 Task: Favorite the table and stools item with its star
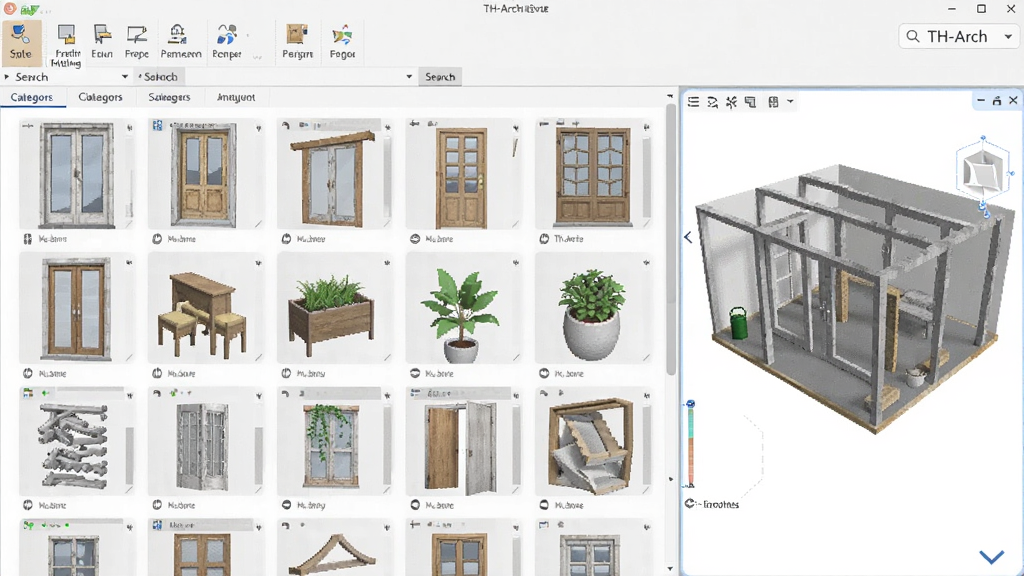click(258, 263)
